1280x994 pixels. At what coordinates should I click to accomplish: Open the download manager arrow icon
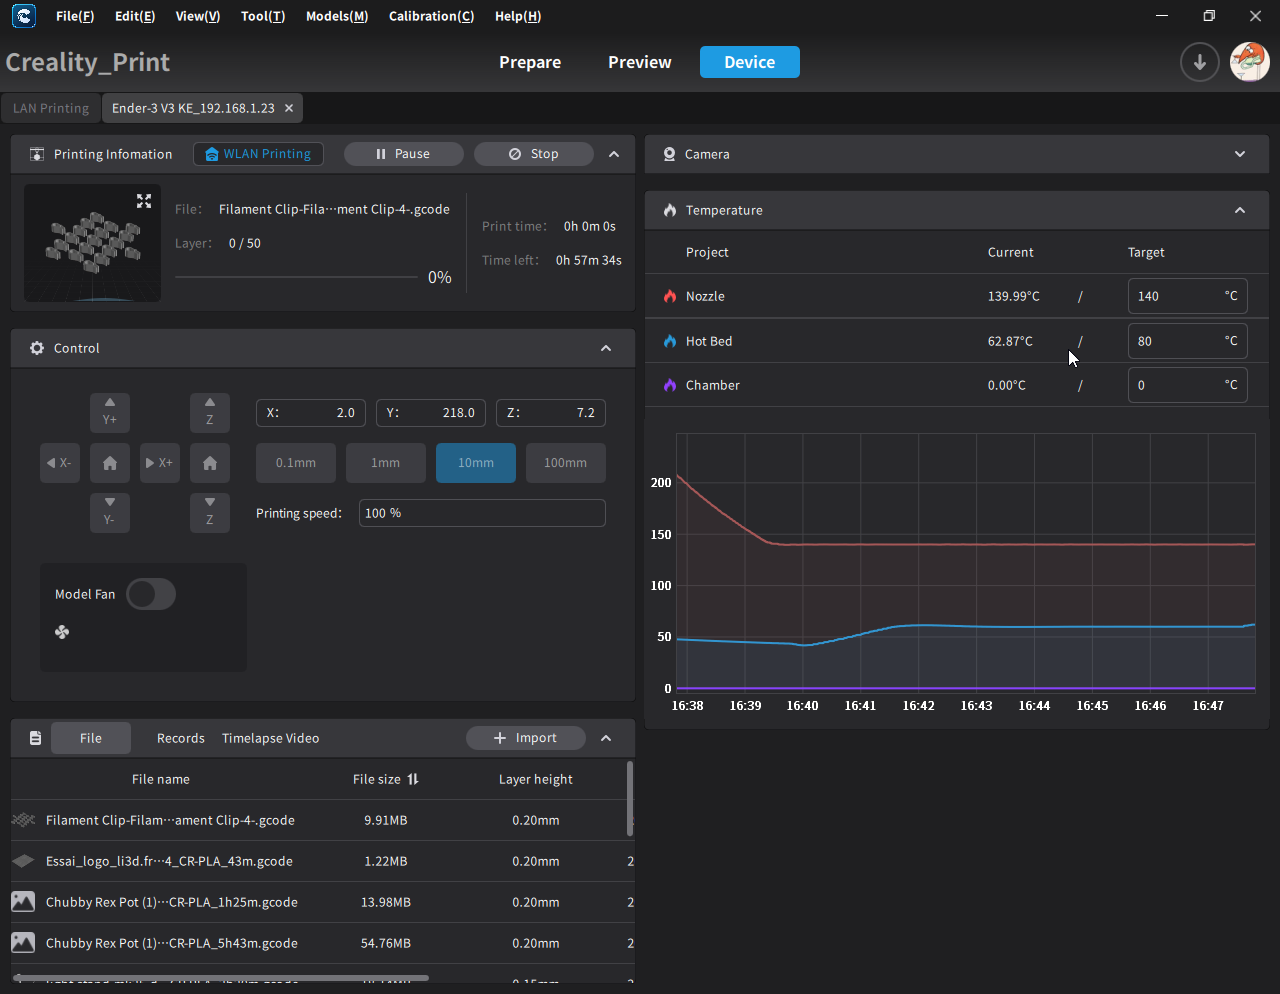[1199, 62]
